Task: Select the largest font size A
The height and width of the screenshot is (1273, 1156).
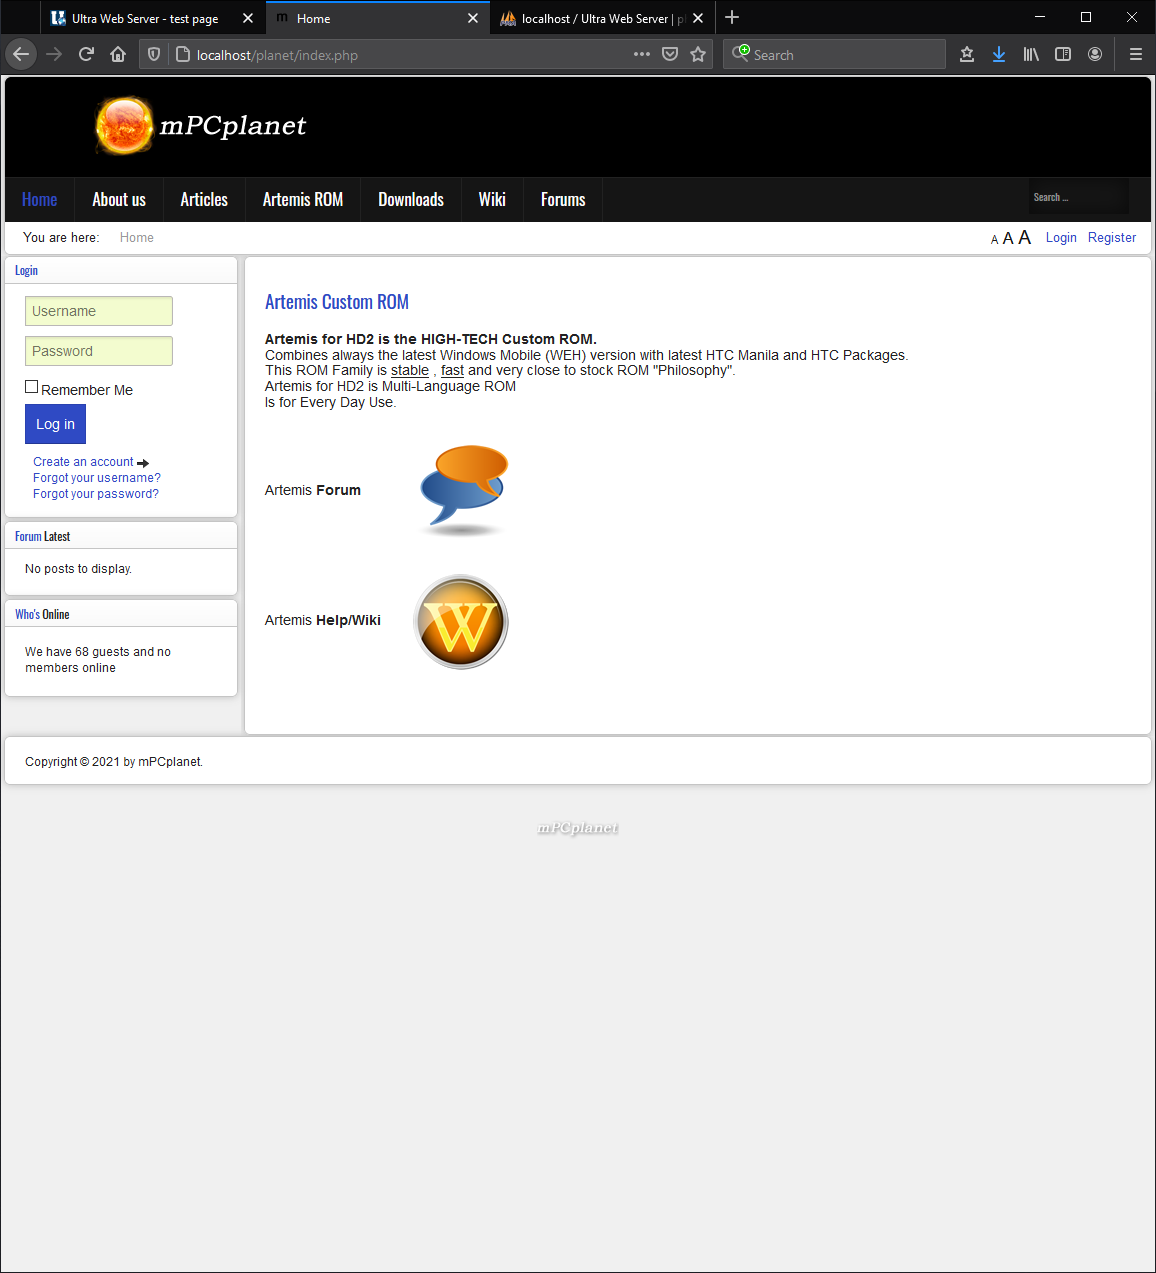Action: tap(1024, 237)
